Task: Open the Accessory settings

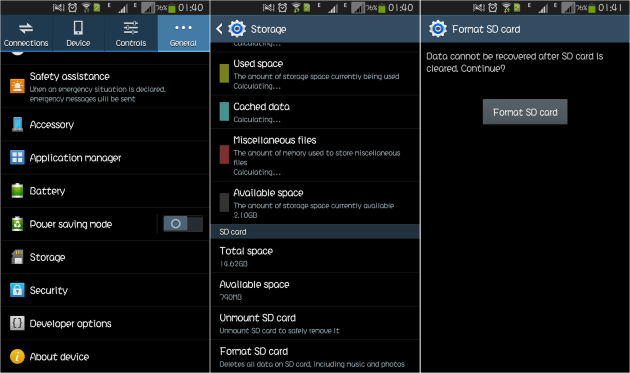Action: [x=105, y=124]
